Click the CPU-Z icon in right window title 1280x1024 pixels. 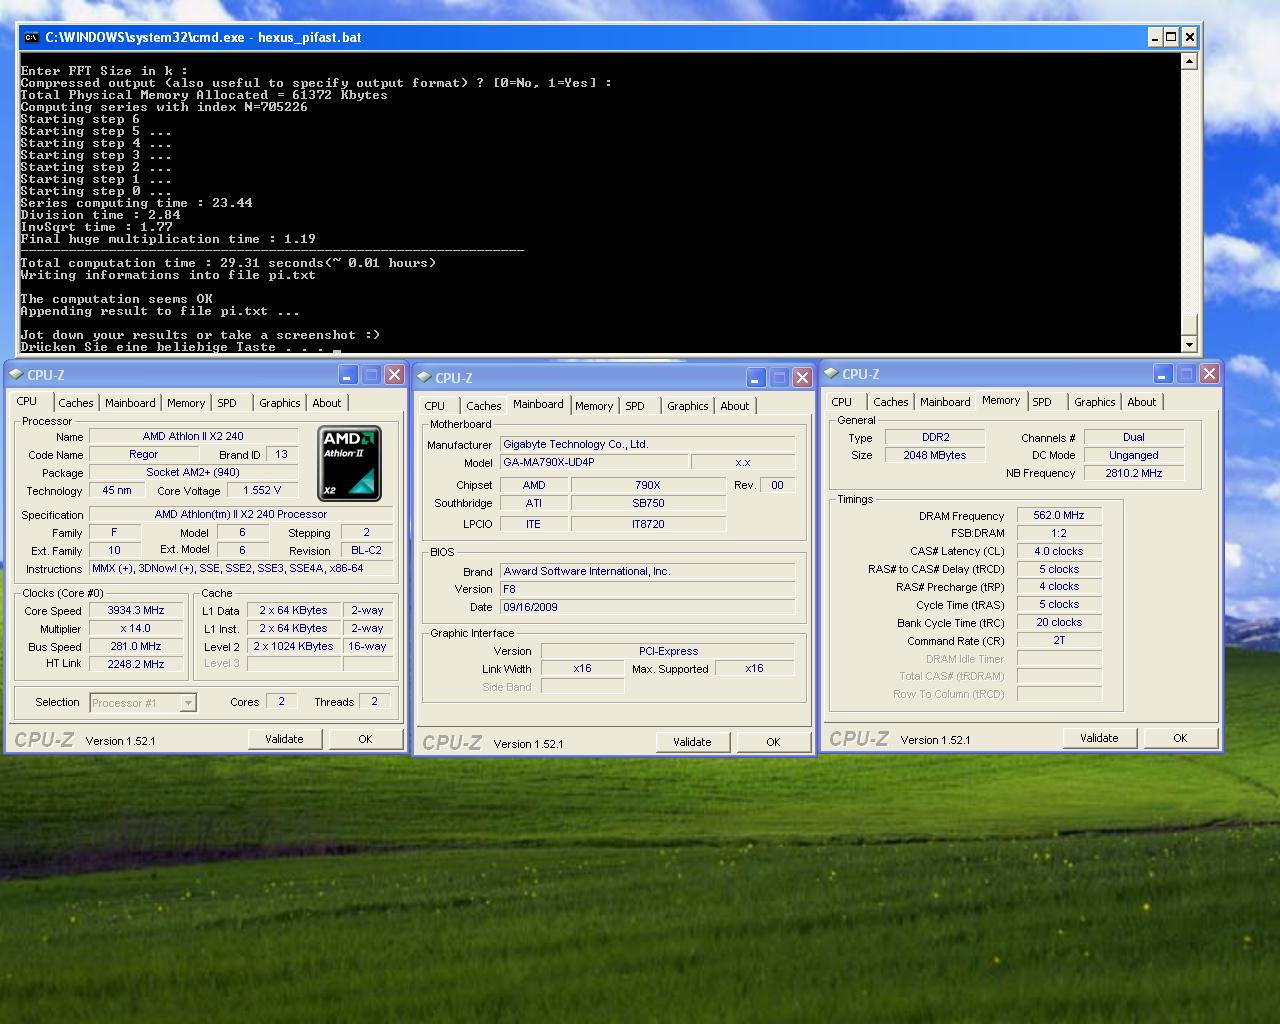pyautogui.click(x=831, y=374)
